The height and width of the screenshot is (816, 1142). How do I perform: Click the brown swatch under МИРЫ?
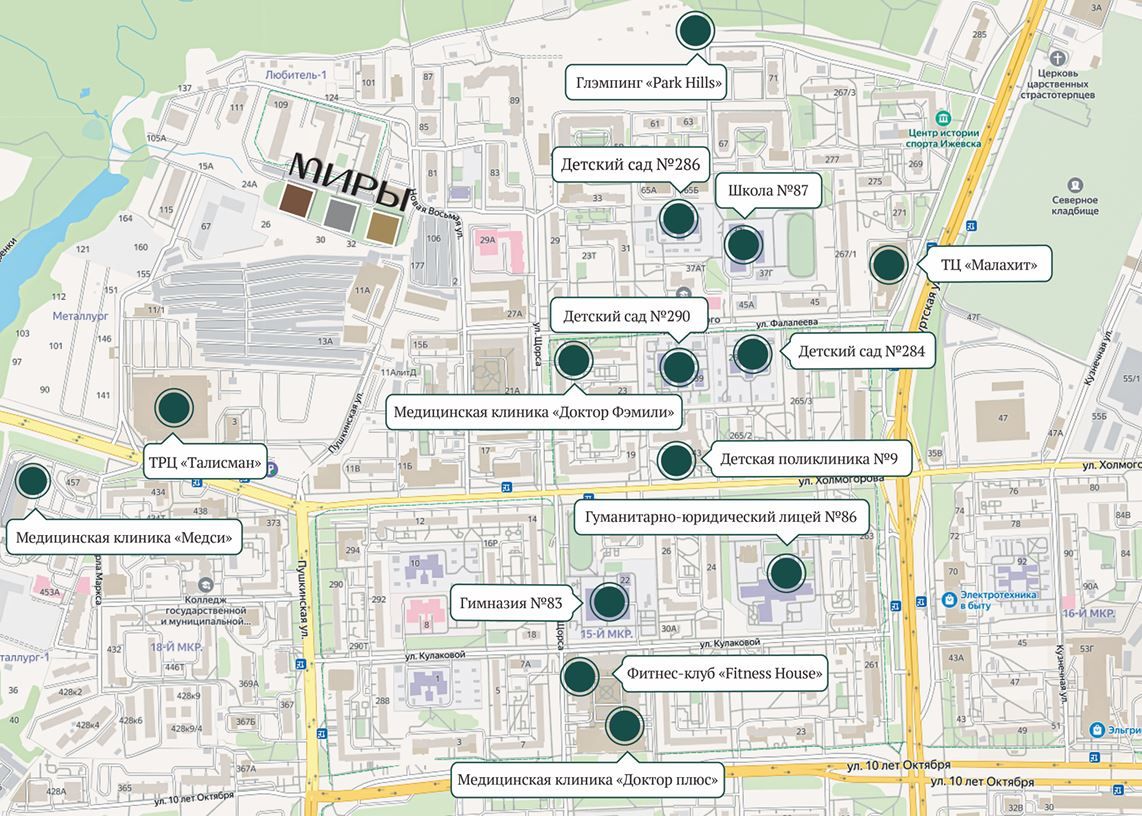point(296,201)
